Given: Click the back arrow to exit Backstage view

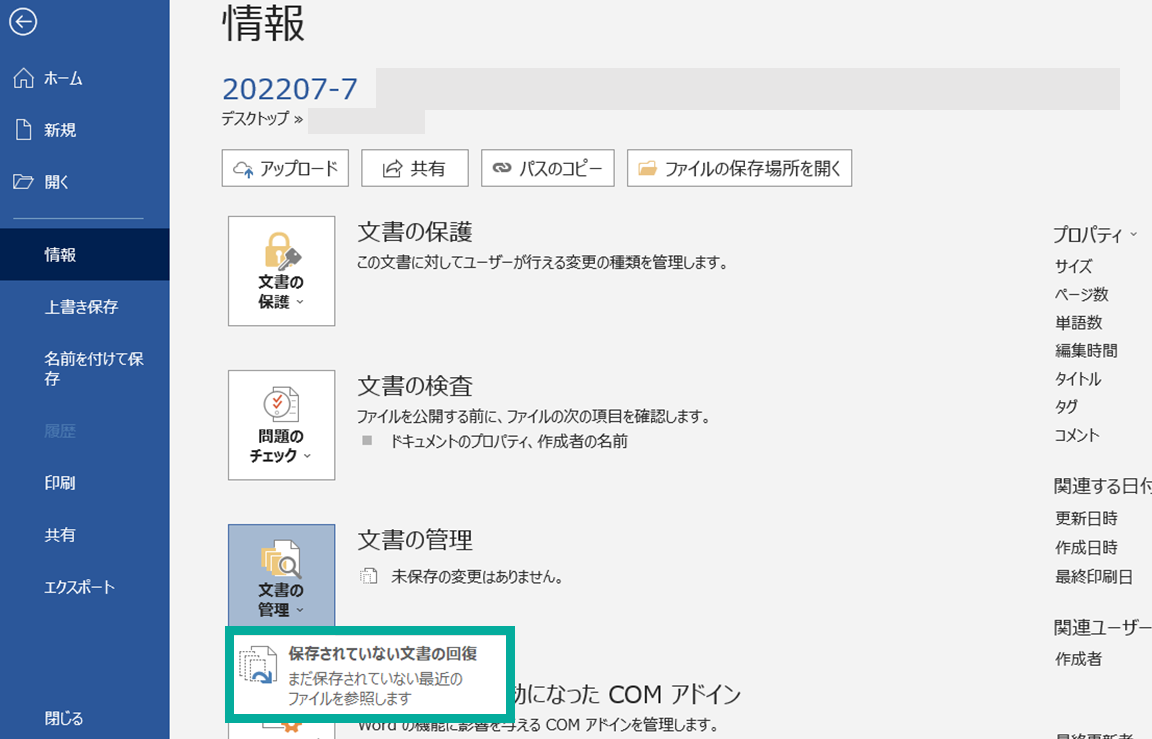Looking at the screenshot, I should [x=21, y=22].
